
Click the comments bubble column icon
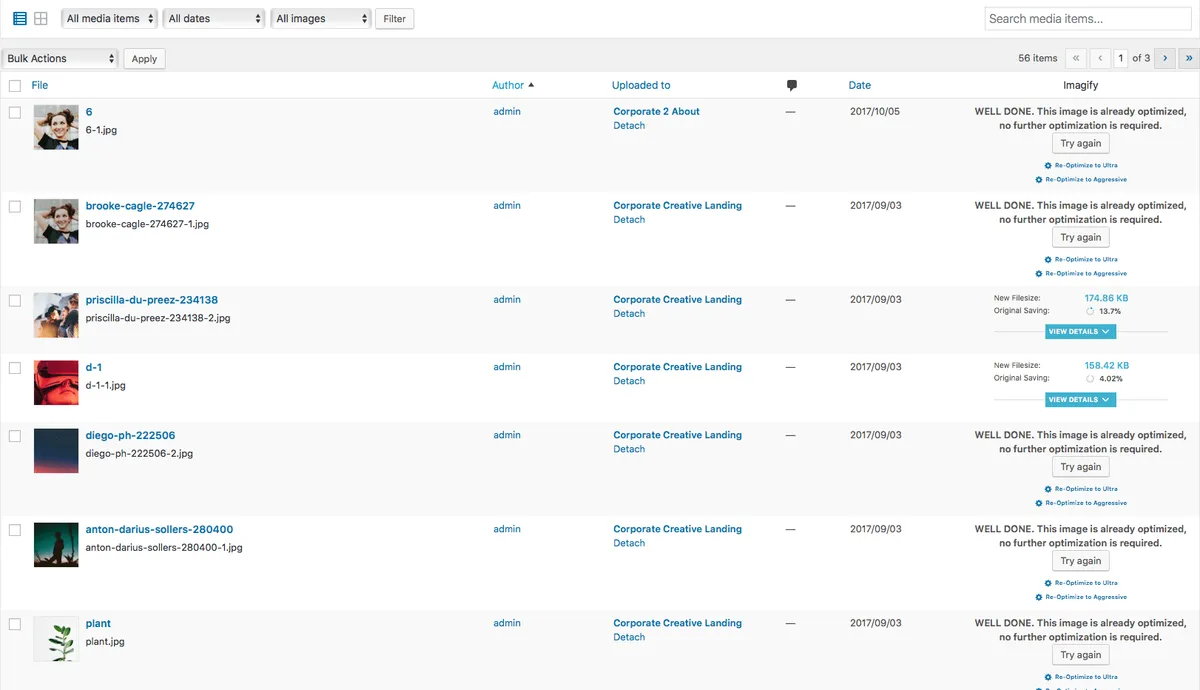792,86
